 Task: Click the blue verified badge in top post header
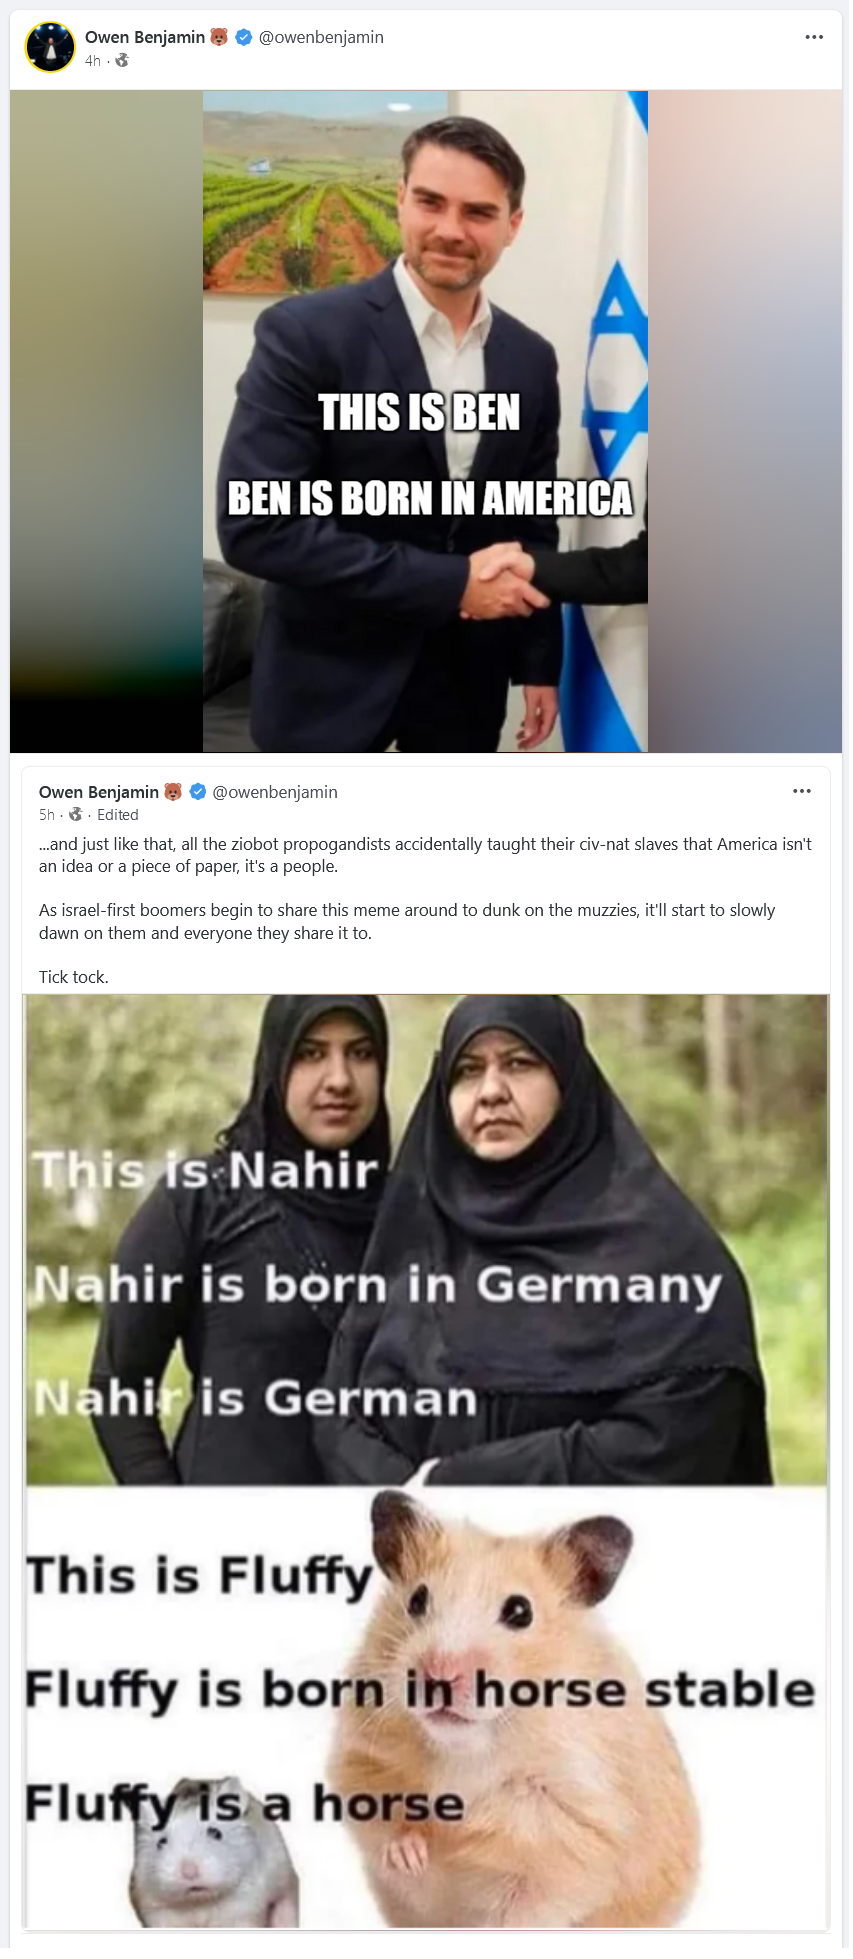[x=243, y=37]
